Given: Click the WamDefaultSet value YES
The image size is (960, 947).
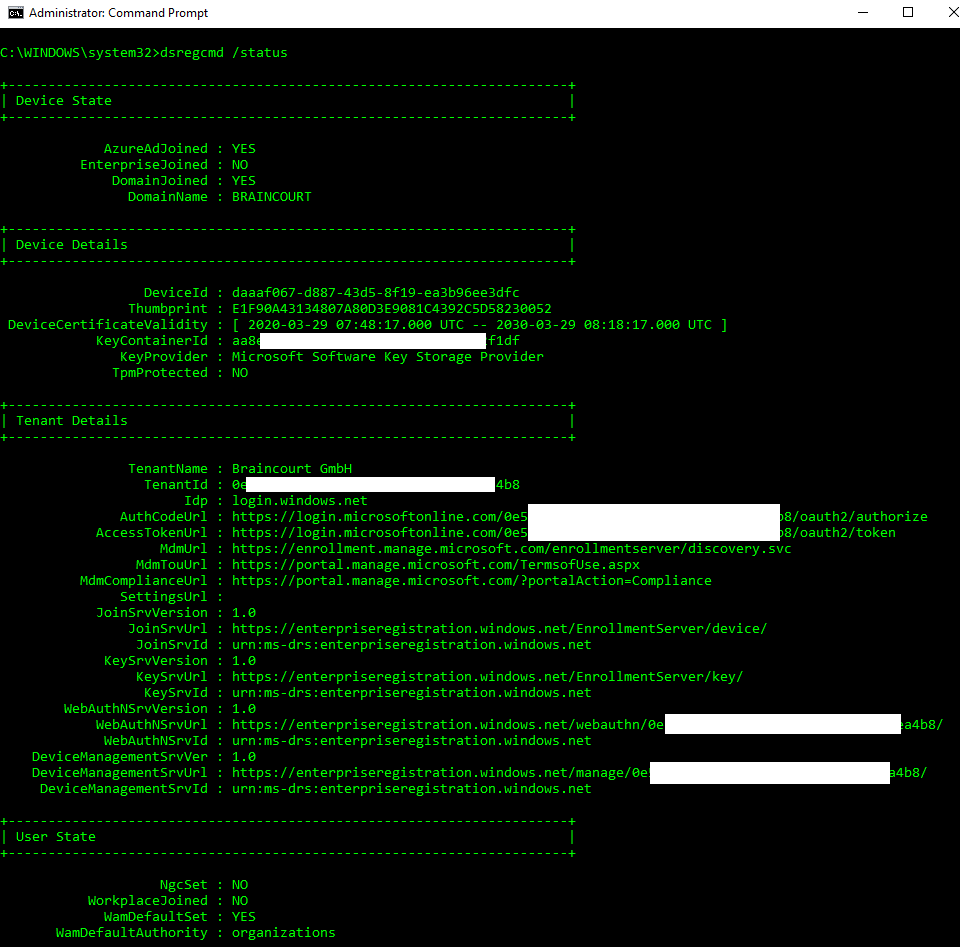Looking at the screenshot, I should pos(244,916).
